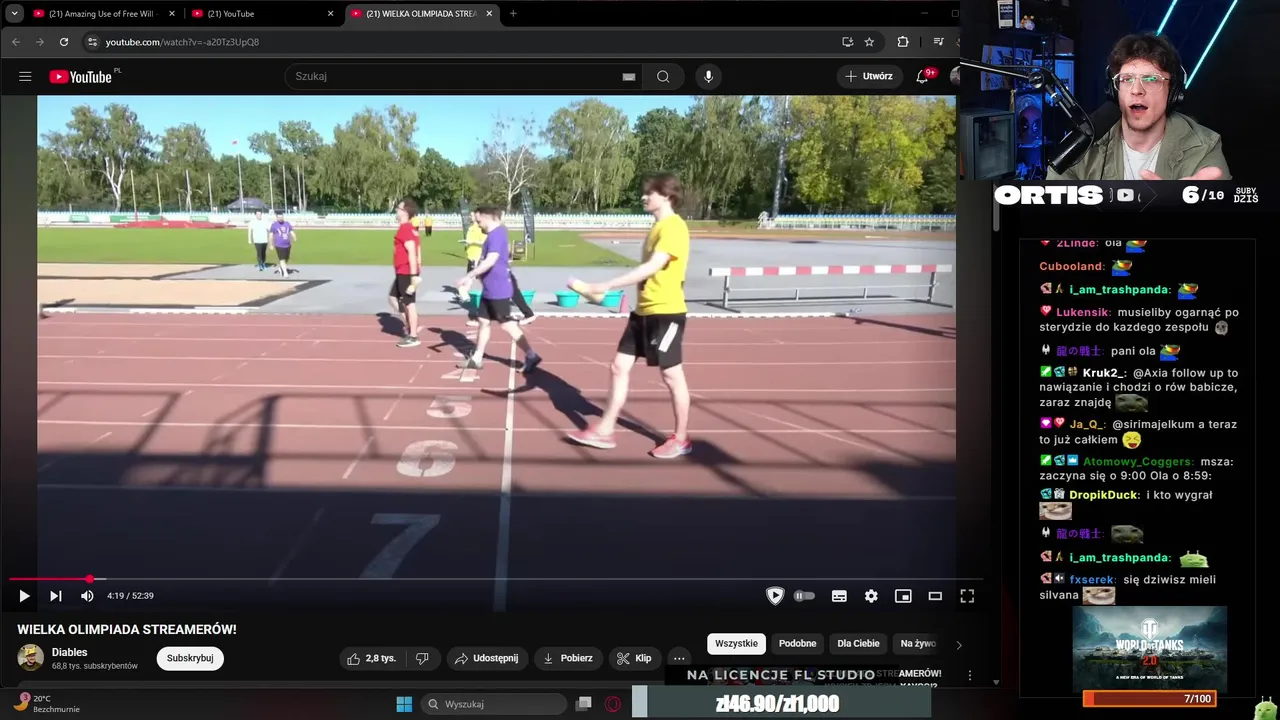Open Diables channel avatar
The image size is (1280, 720).
tap(31, 658)
